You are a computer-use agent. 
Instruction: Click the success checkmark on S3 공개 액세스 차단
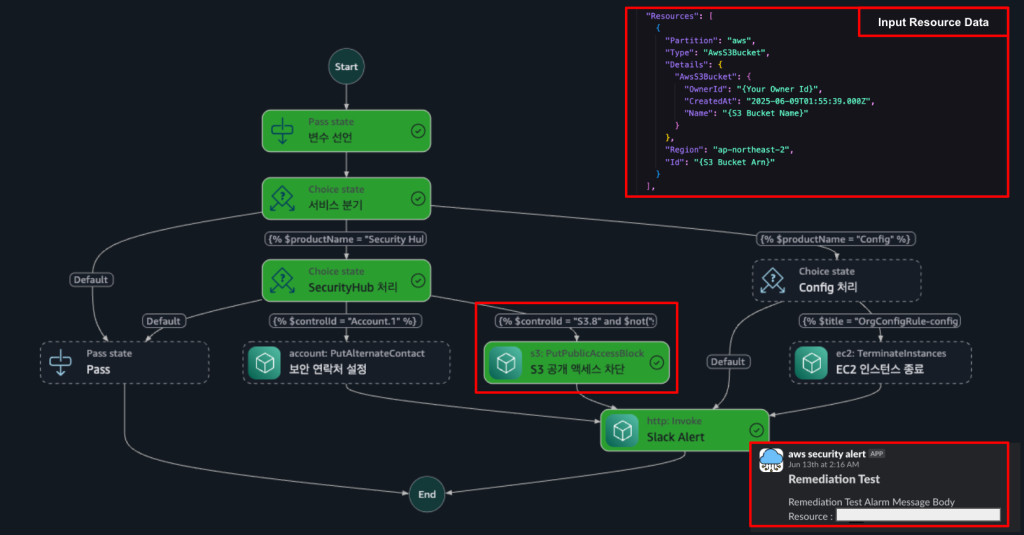tap(657, 363)
